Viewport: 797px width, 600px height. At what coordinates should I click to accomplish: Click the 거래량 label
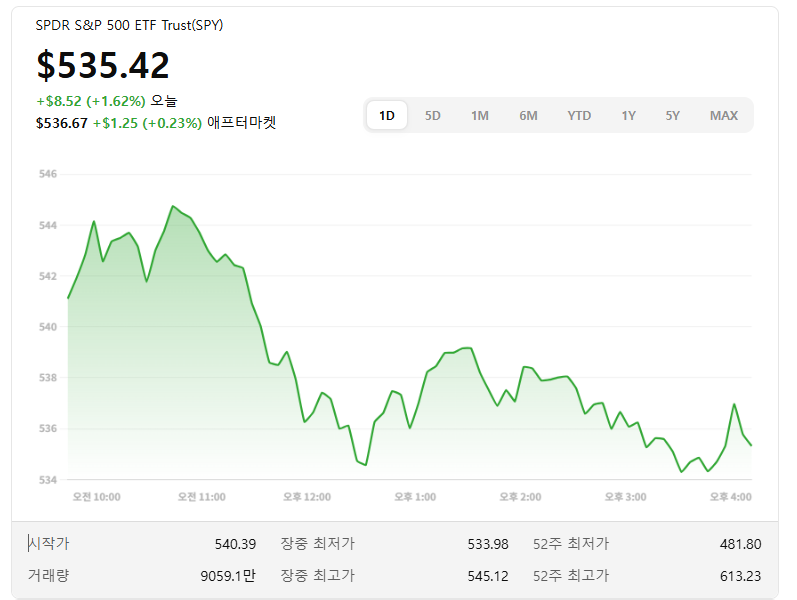[48, 576]
